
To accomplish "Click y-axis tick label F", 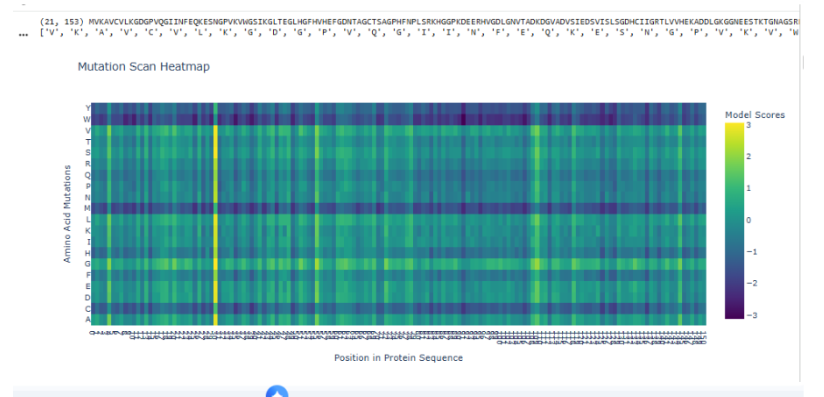I will (x=88, y=275).
